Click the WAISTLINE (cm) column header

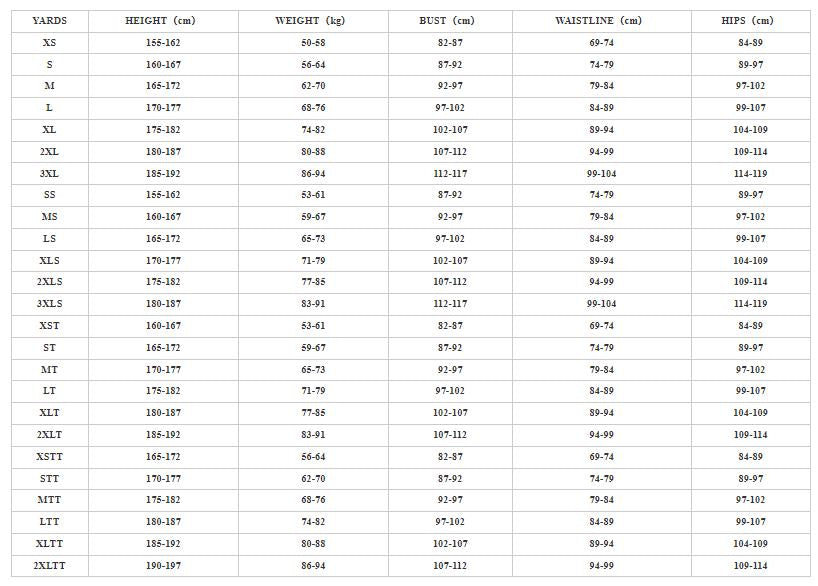click(601, 20)
